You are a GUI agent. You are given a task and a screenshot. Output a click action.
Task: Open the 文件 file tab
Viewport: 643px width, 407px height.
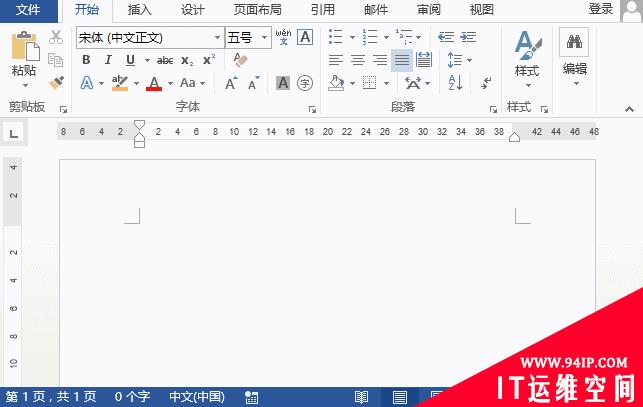(x=28, y=10)
